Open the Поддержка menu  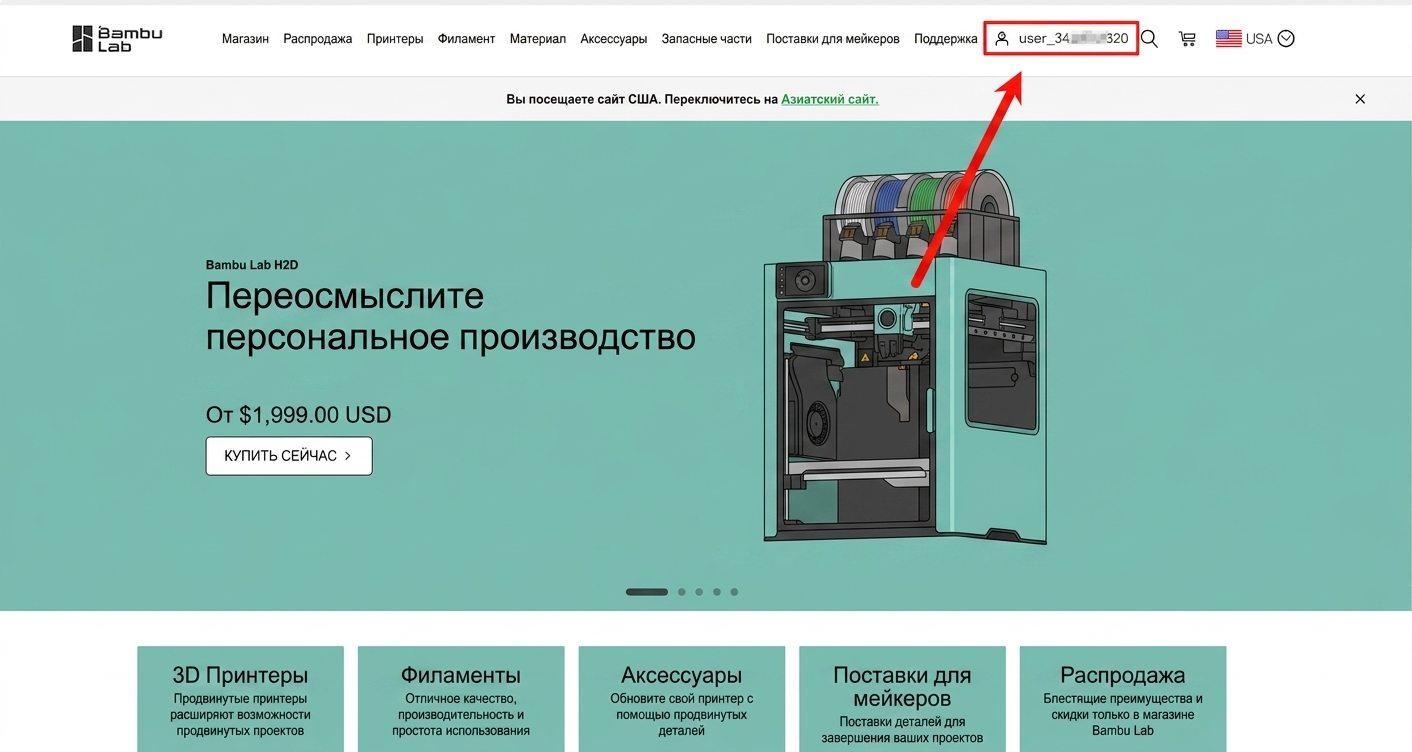click(x=946, y=39)
